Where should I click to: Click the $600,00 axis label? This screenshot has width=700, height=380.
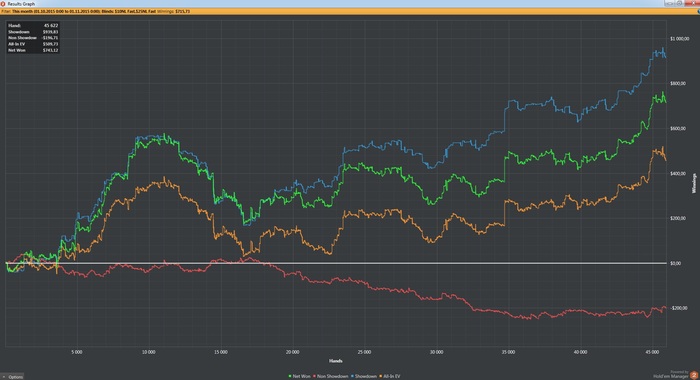[678, 129]
